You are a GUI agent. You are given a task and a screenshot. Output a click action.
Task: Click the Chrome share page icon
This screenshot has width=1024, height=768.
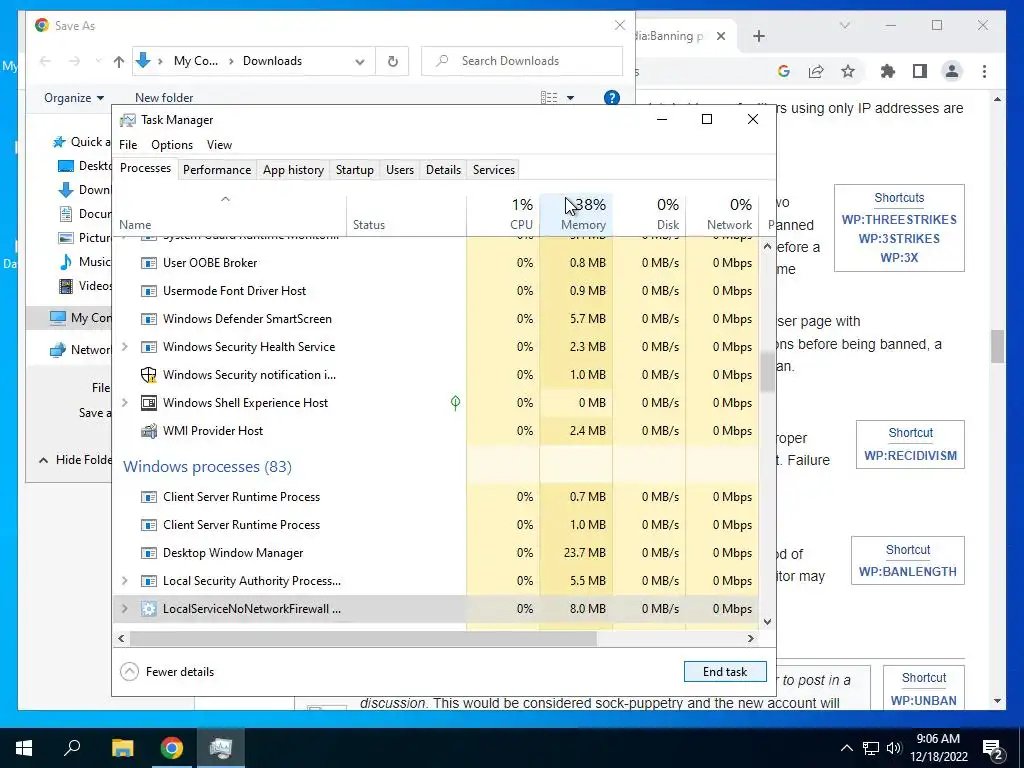pyautogui.click(x=816, y=71)
